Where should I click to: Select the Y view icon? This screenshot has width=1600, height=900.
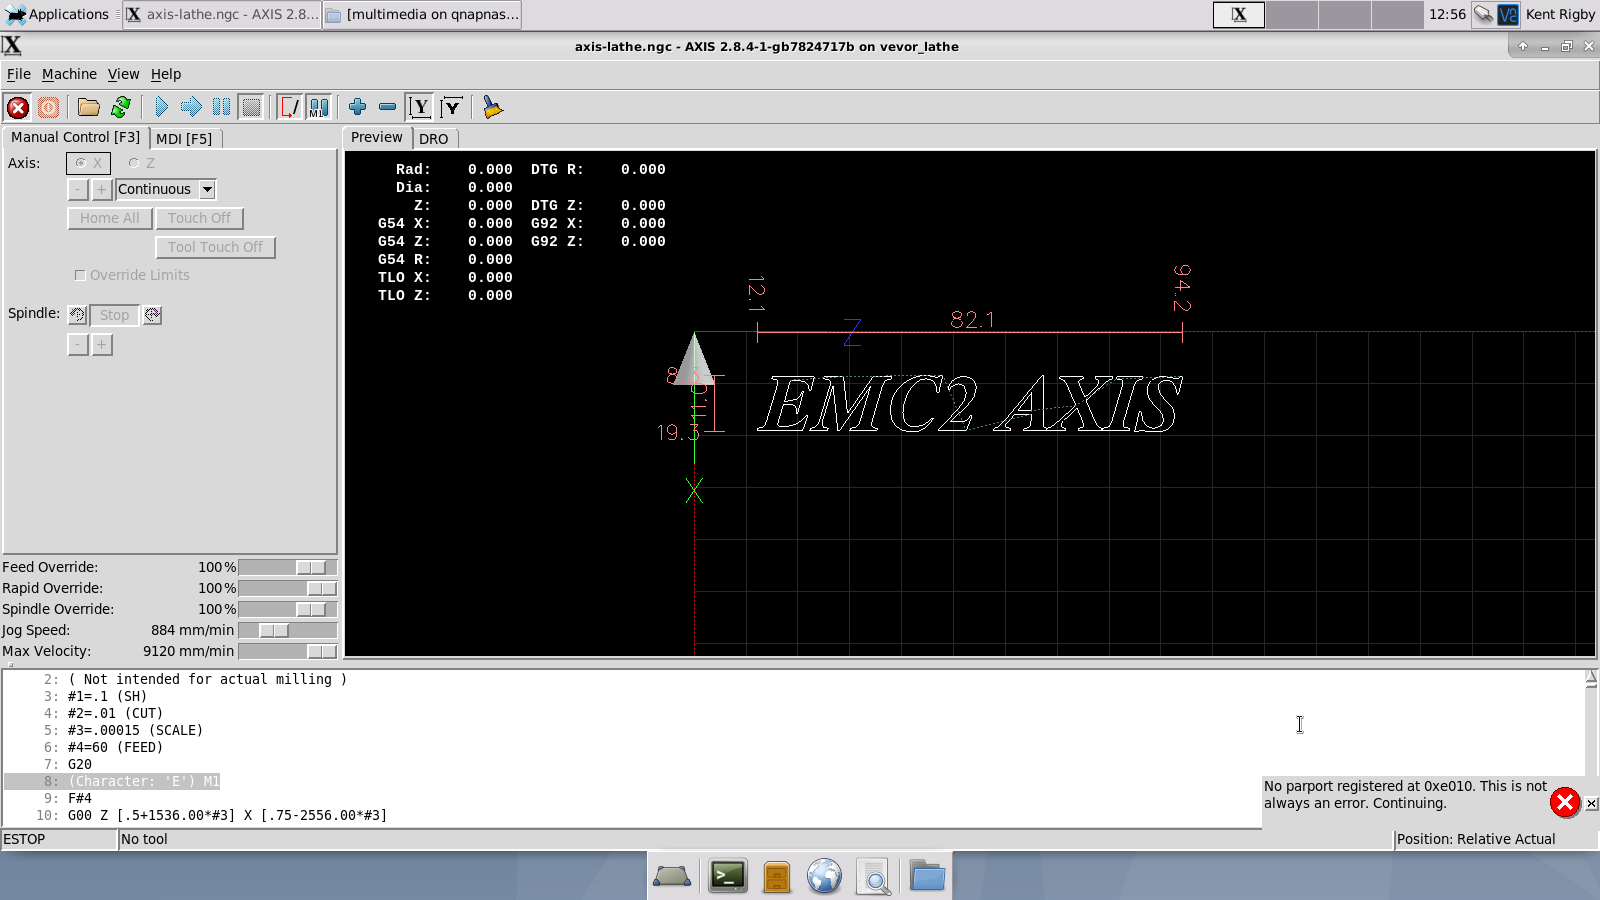click(420, 107)
